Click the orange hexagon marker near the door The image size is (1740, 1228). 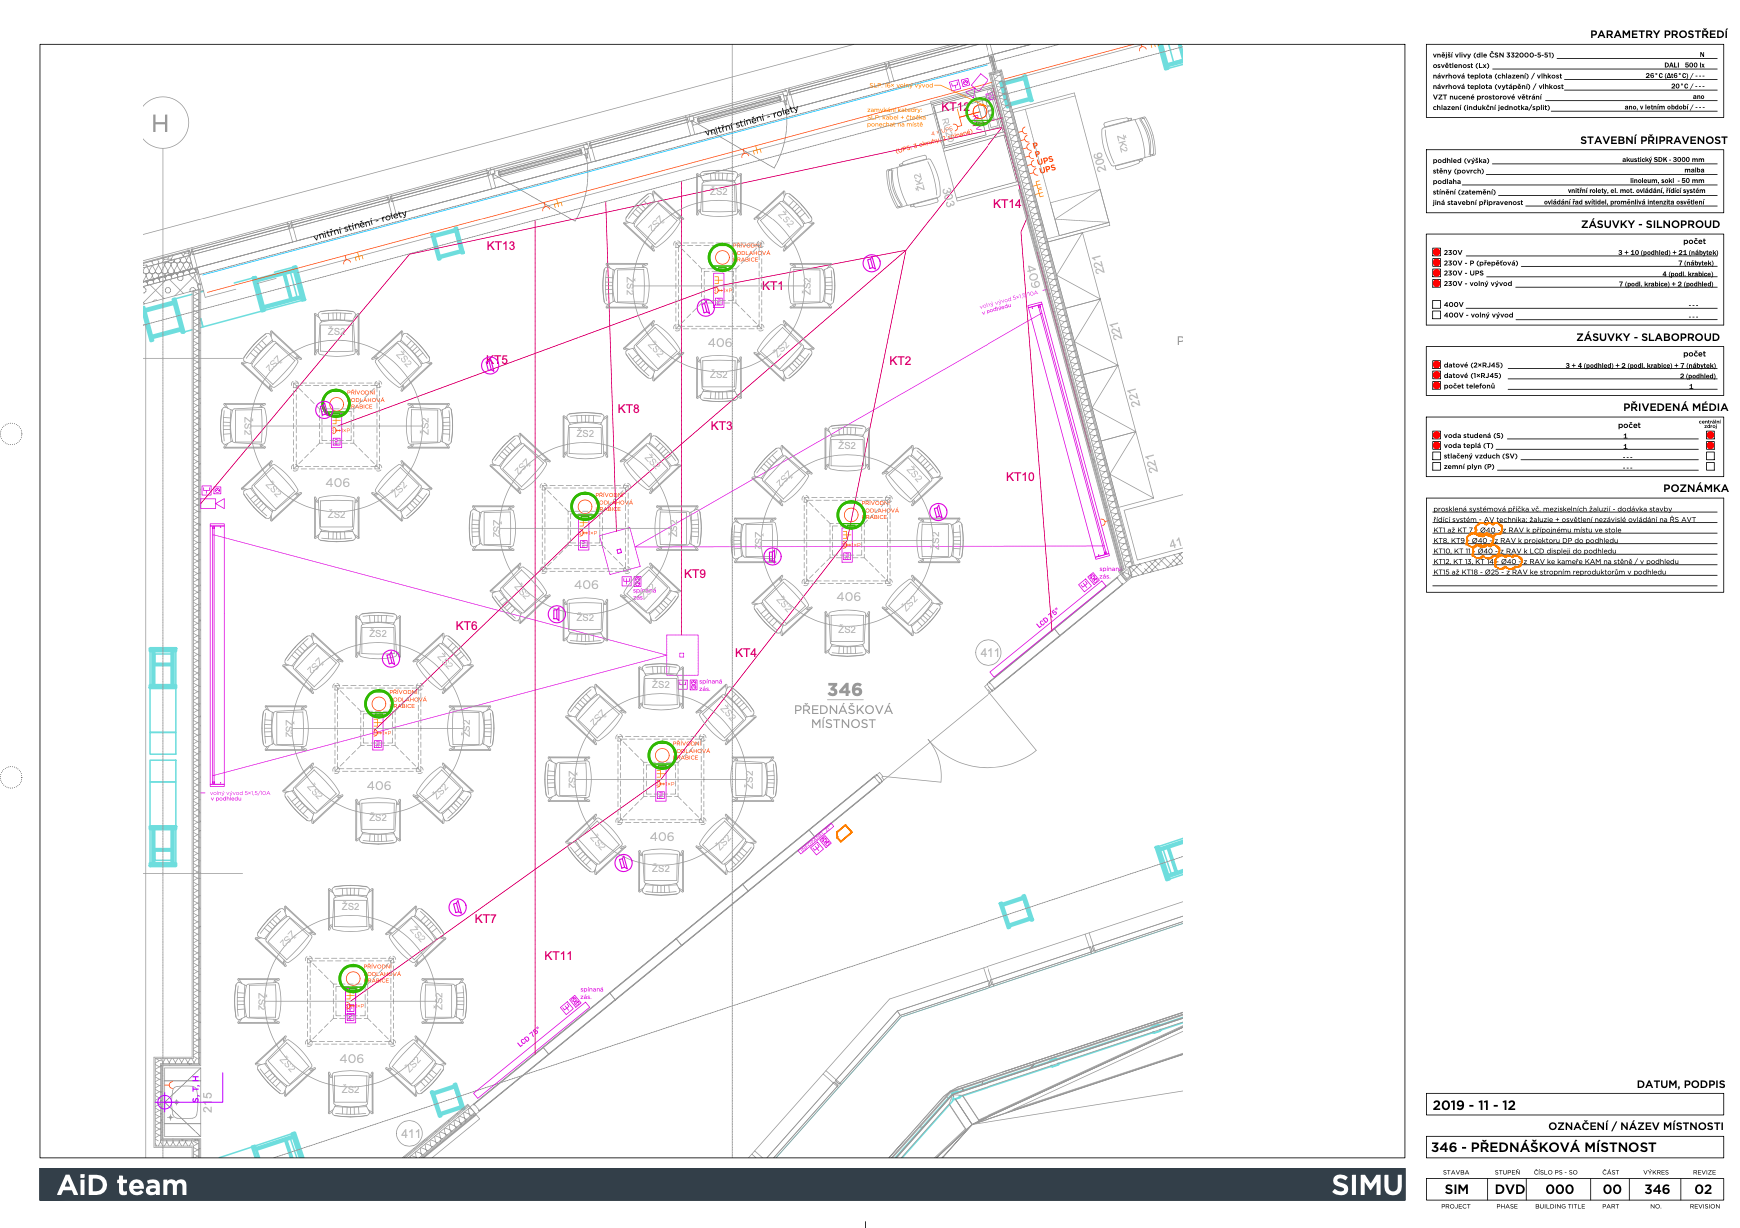tap(843, 833)
